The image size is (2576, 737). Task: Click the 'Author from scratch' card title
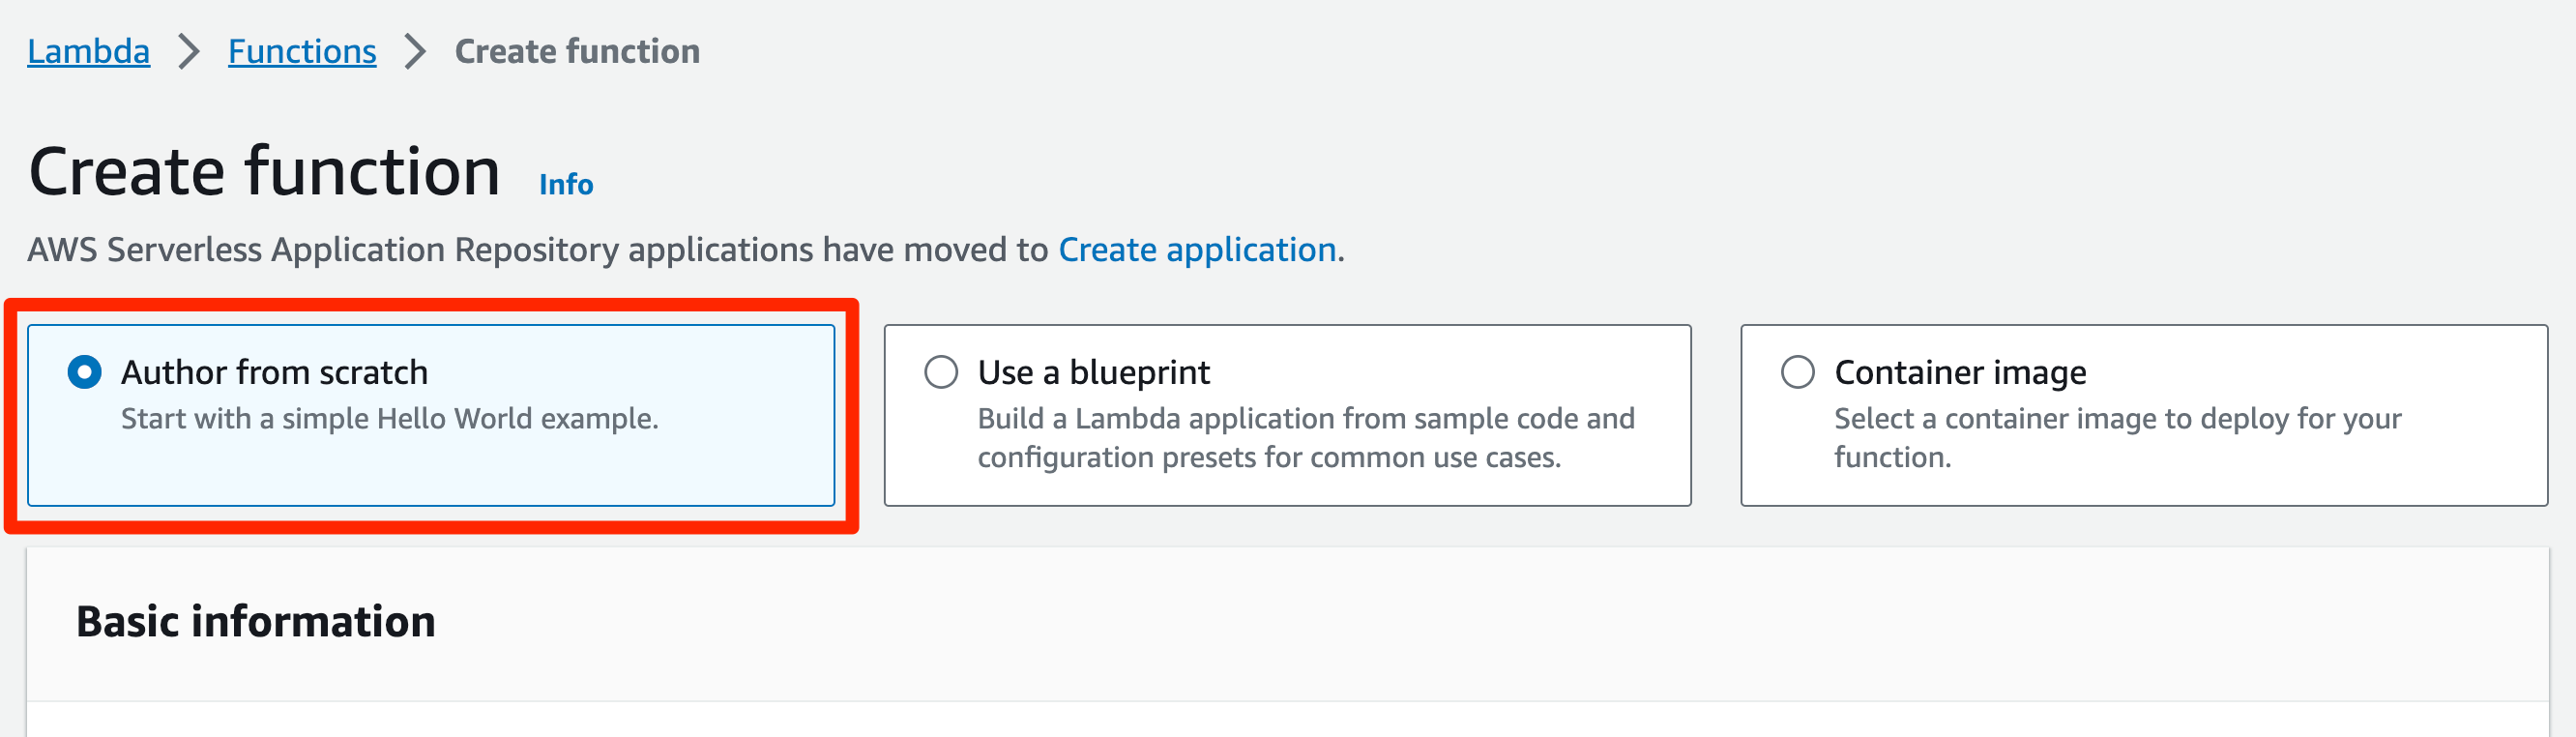(274, 373)
